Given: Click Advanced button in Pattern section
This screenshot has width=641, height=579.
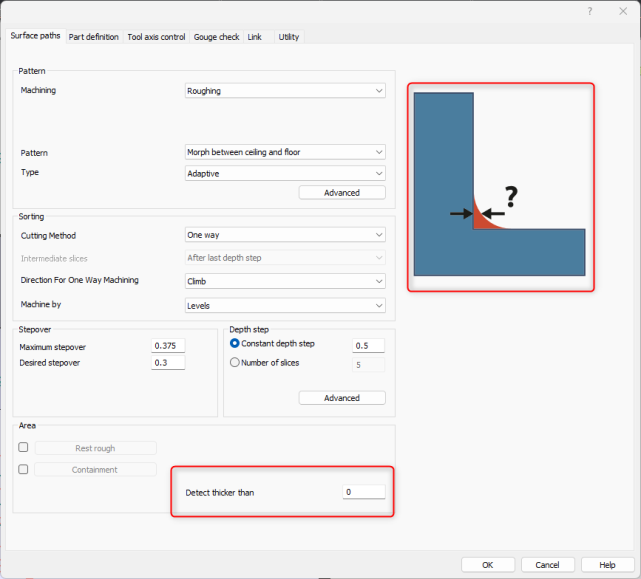Looking at the screenshot, I should pos(342,193).
